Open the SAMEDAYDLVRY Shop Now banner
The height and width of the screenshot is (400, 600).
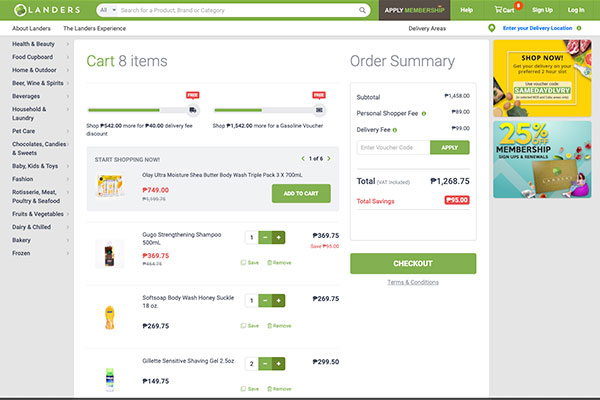pos(542,78)
